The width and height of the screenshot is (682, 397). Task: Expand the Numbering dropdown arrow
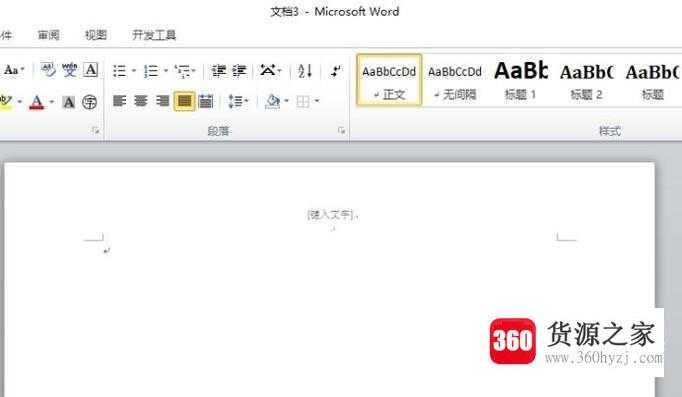click(166, 70)
